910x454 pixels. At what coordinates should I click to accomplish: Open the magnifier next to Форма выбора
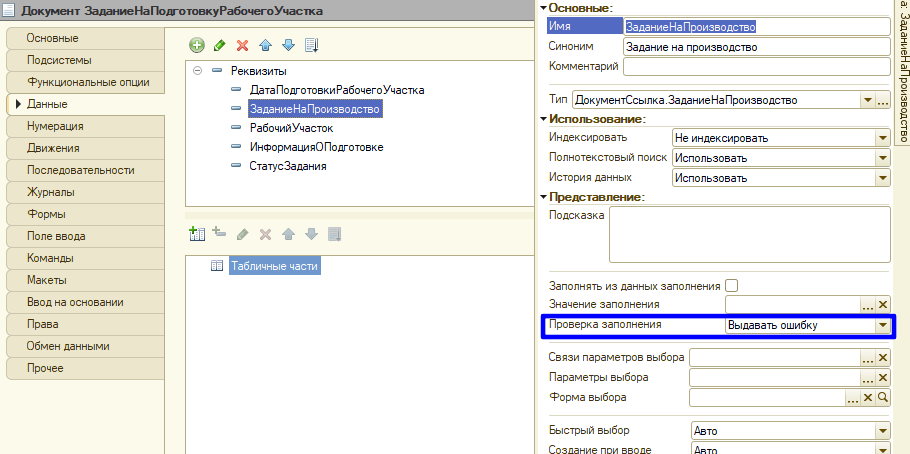coord(883,397)
